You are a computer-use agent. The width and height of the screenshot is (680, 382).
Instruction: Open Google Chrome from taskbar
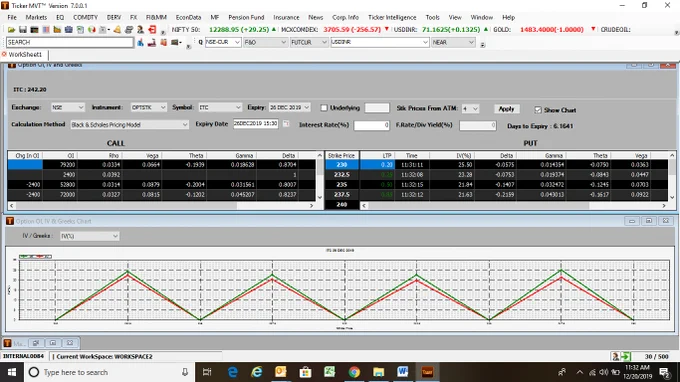(354, 372)
